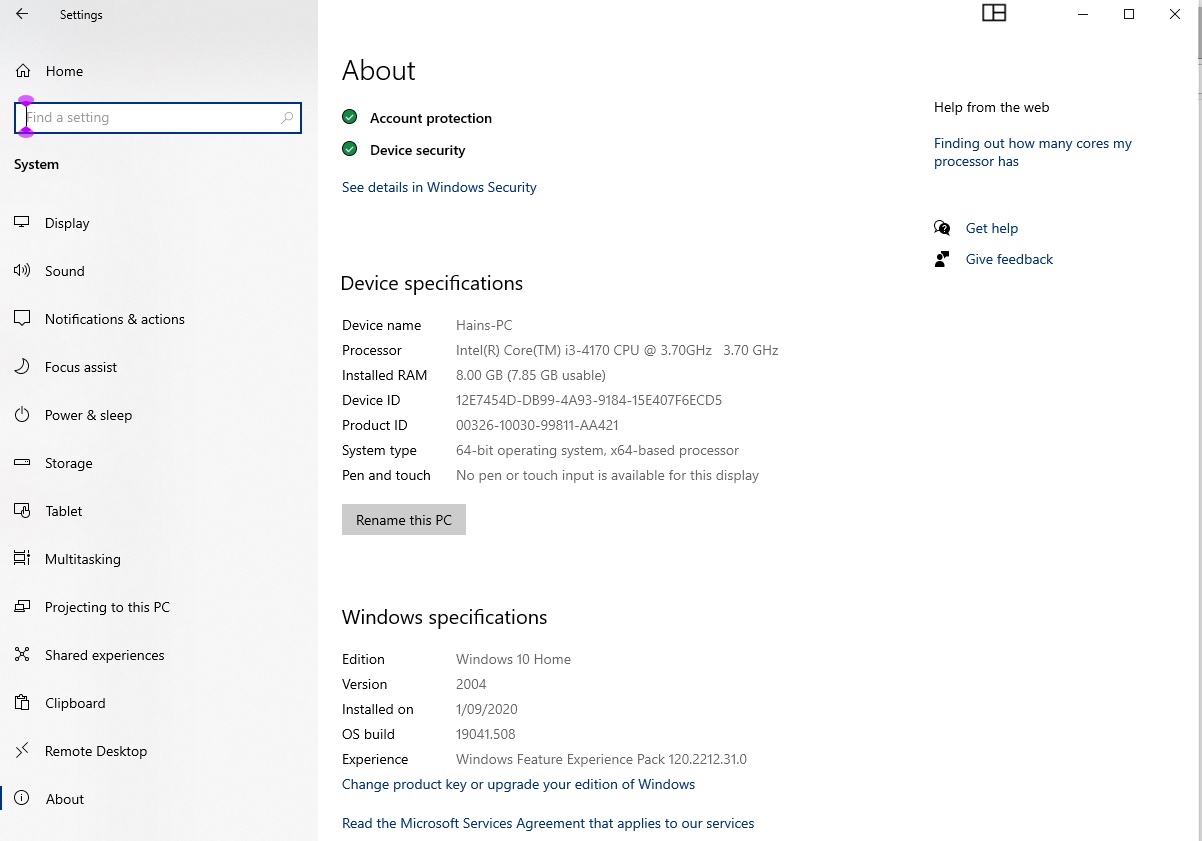
Task: Click the Product ID 00326-10030-99811-AA421
Action: (x=537, y=425)
